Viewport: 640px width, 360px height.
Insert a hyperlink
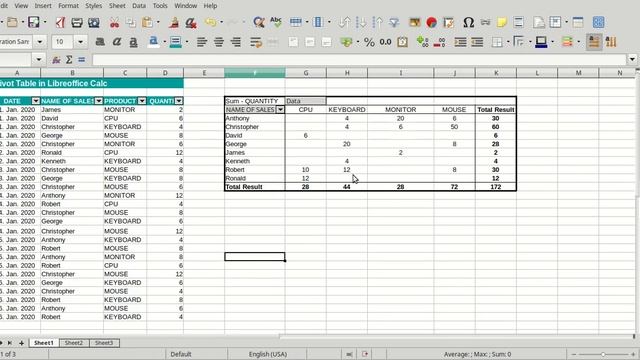pyautogui.click(x=485, y=22)
